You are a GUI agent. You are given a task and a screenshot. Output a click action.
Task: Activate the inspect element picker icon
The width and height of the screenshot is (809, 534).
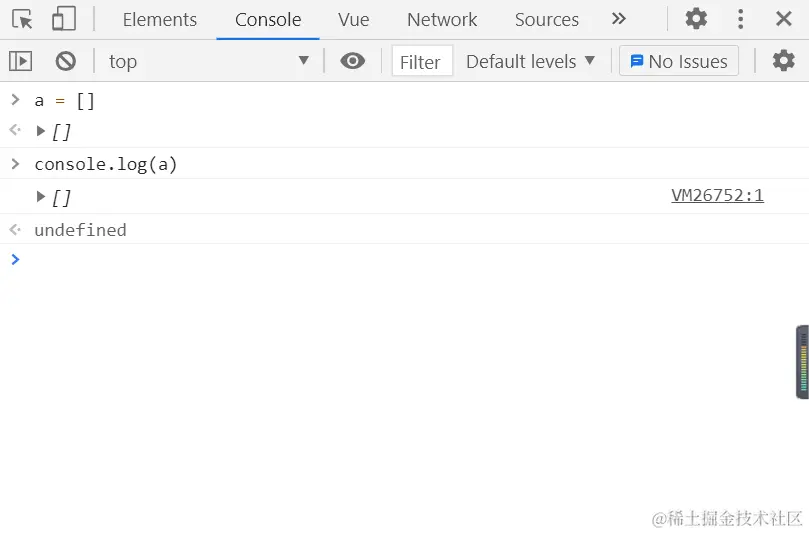(22, 19)
